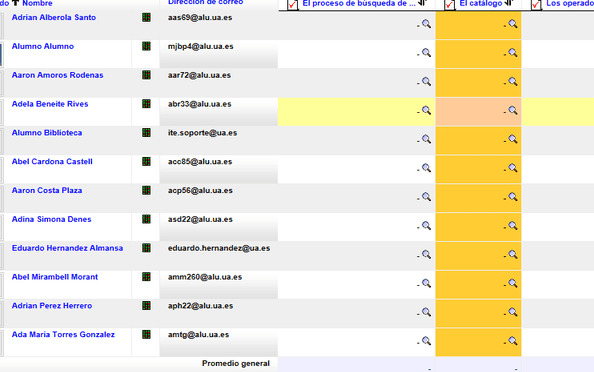Open Adrian Perez Herrero profile link
This screenshot has height=372, width=594.
(52, 305)
